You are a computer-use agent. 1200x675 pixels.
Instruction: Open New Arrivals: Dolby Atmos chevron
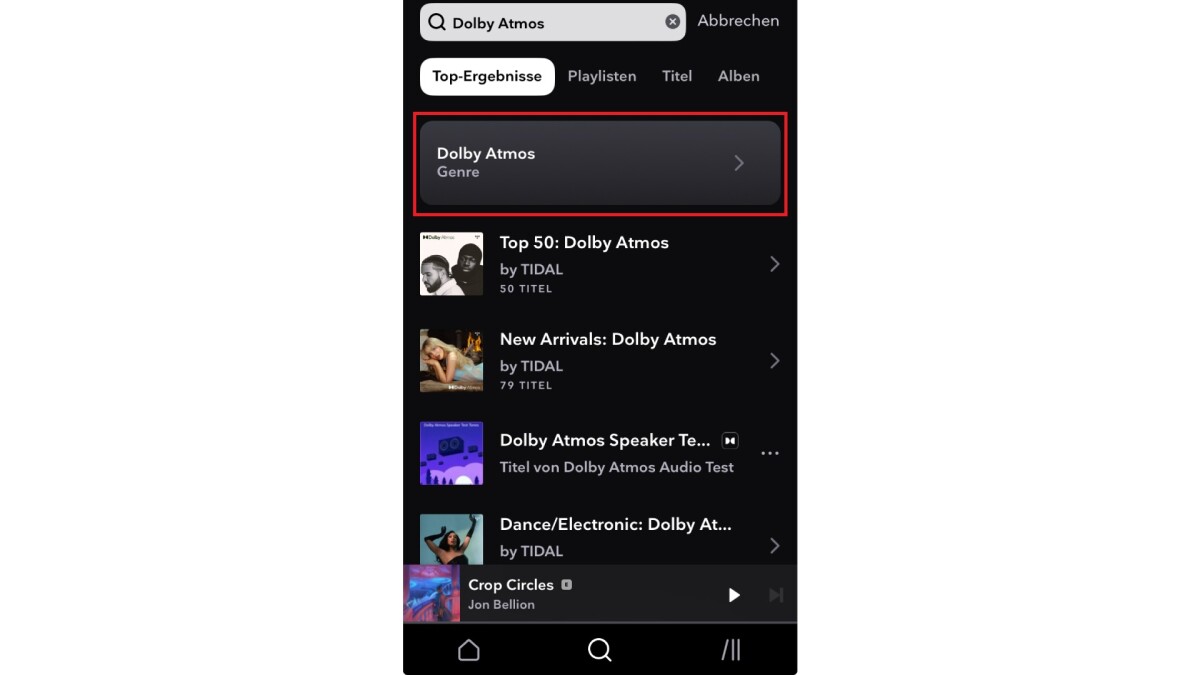tap(775, 361)
